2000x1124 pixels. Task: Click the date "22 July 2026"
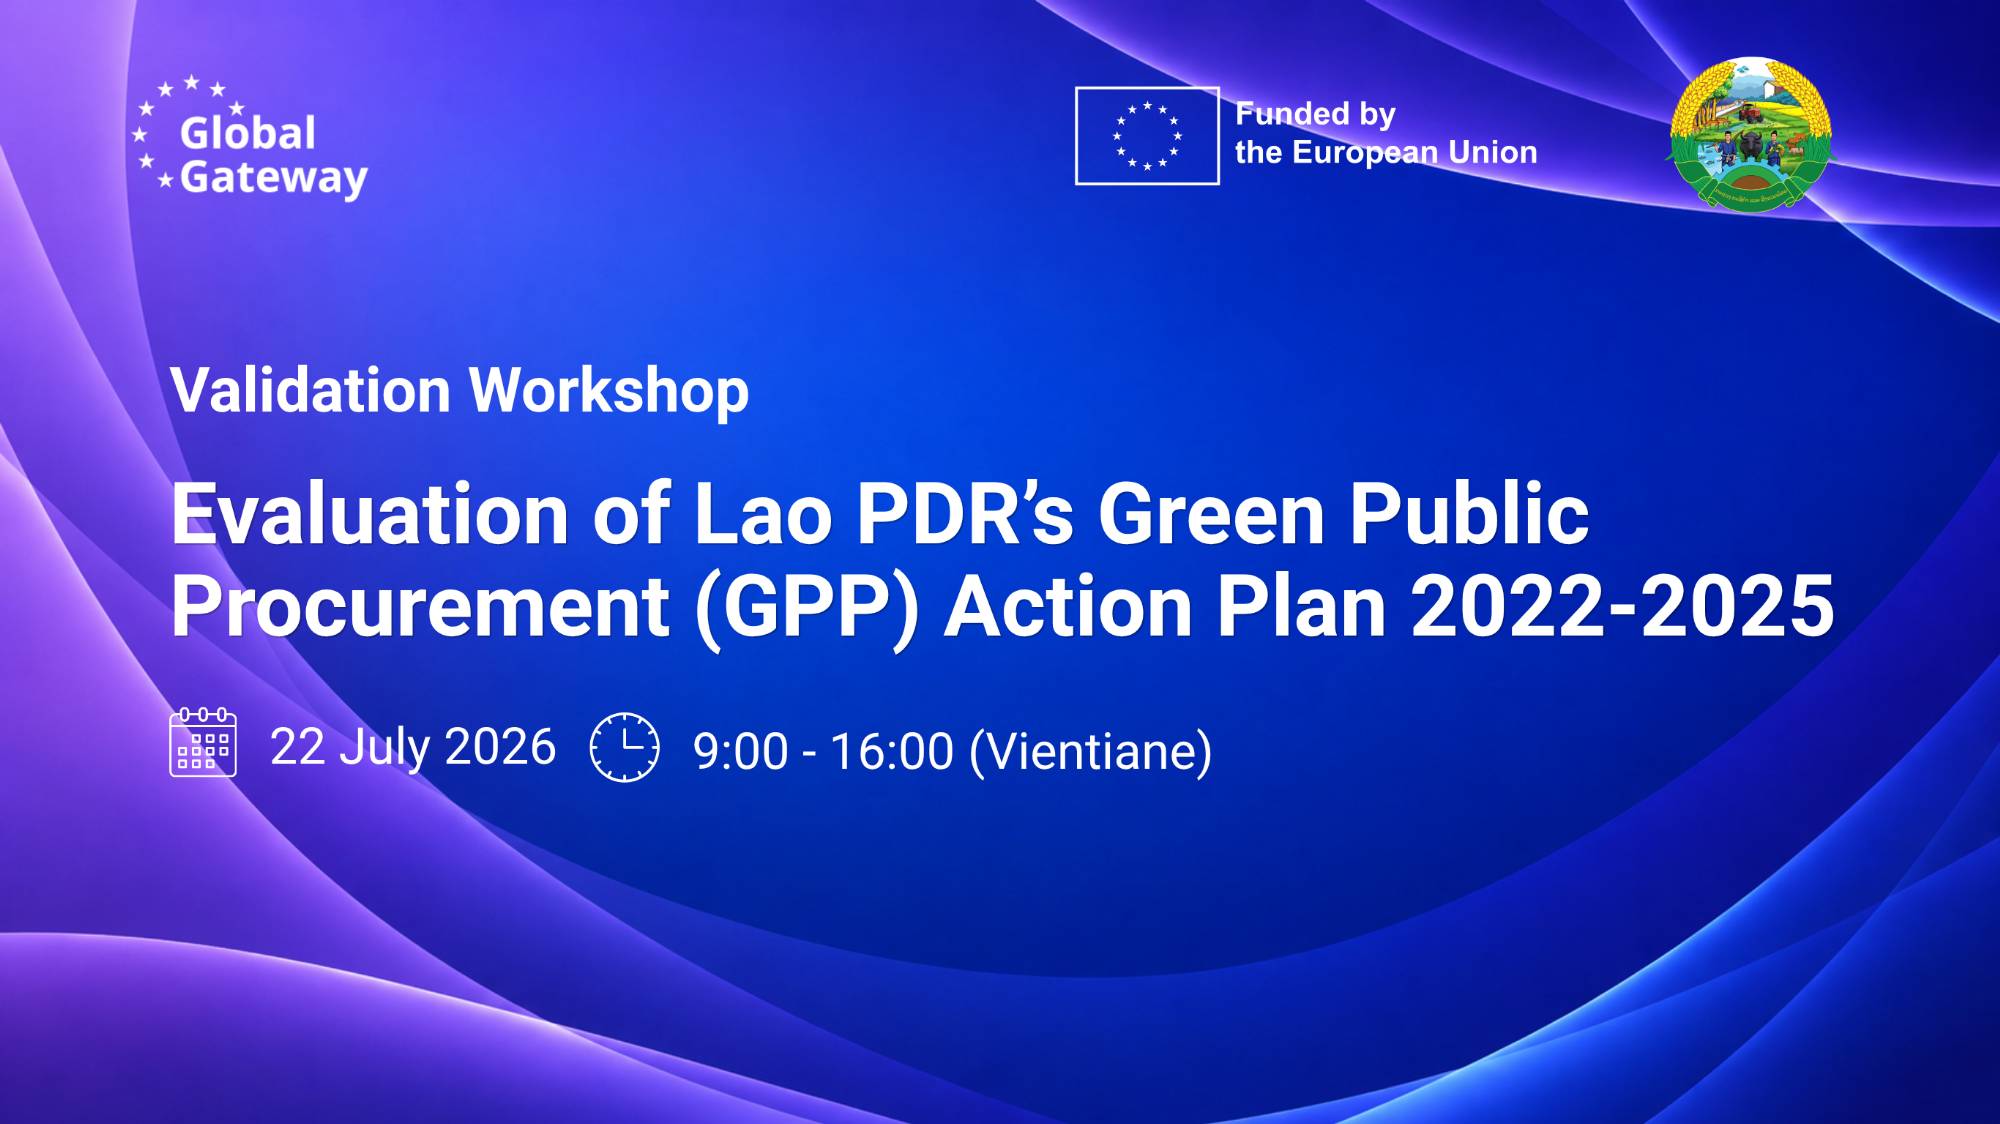413,747
